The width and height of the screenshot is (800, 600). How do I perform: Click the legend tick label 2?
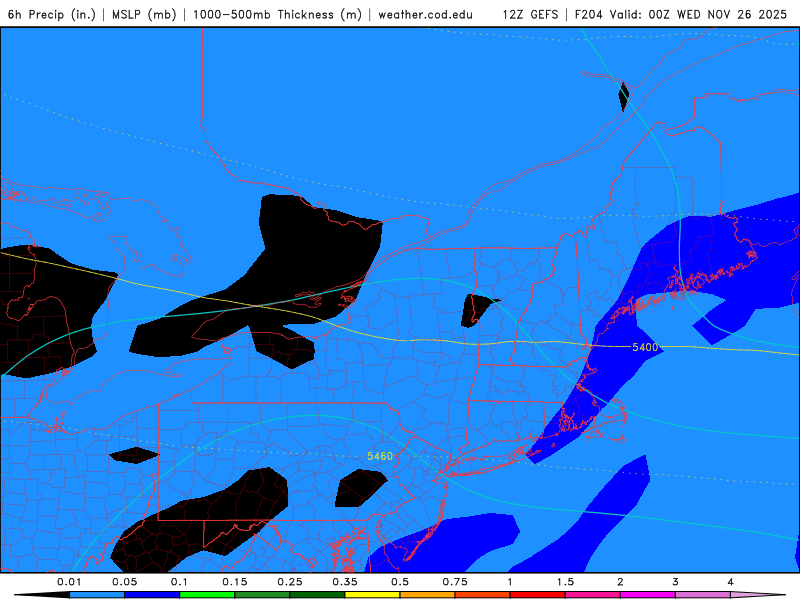tap(620, 582)
